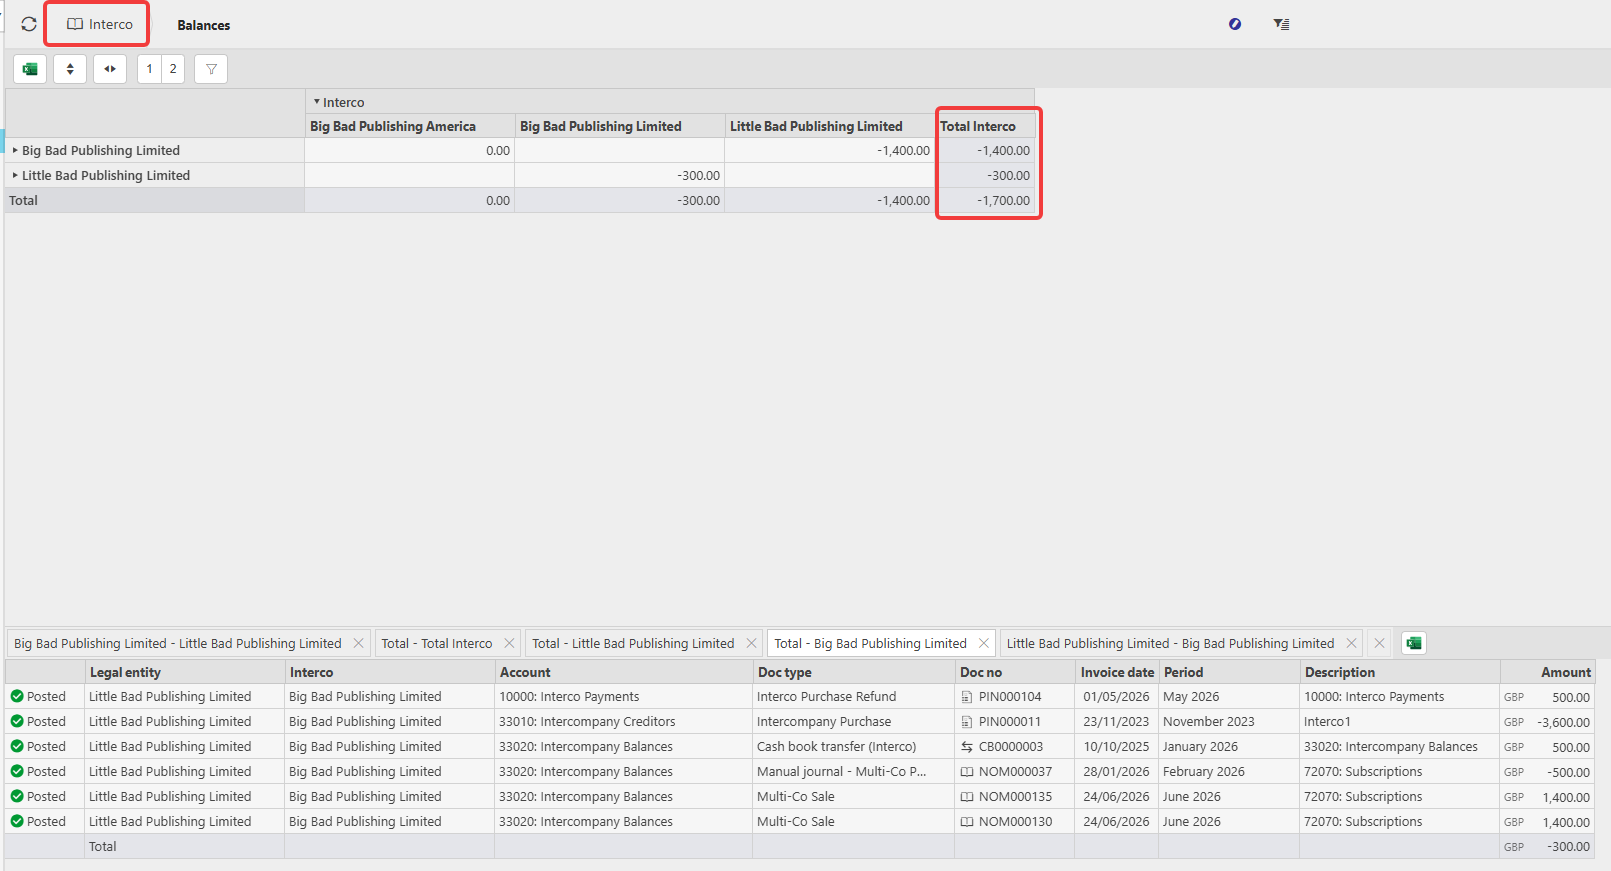Close the Total - Big Bad Publishing Limited tab
The width and height of the screenshot is (1611, 871).
pos(984,643)
